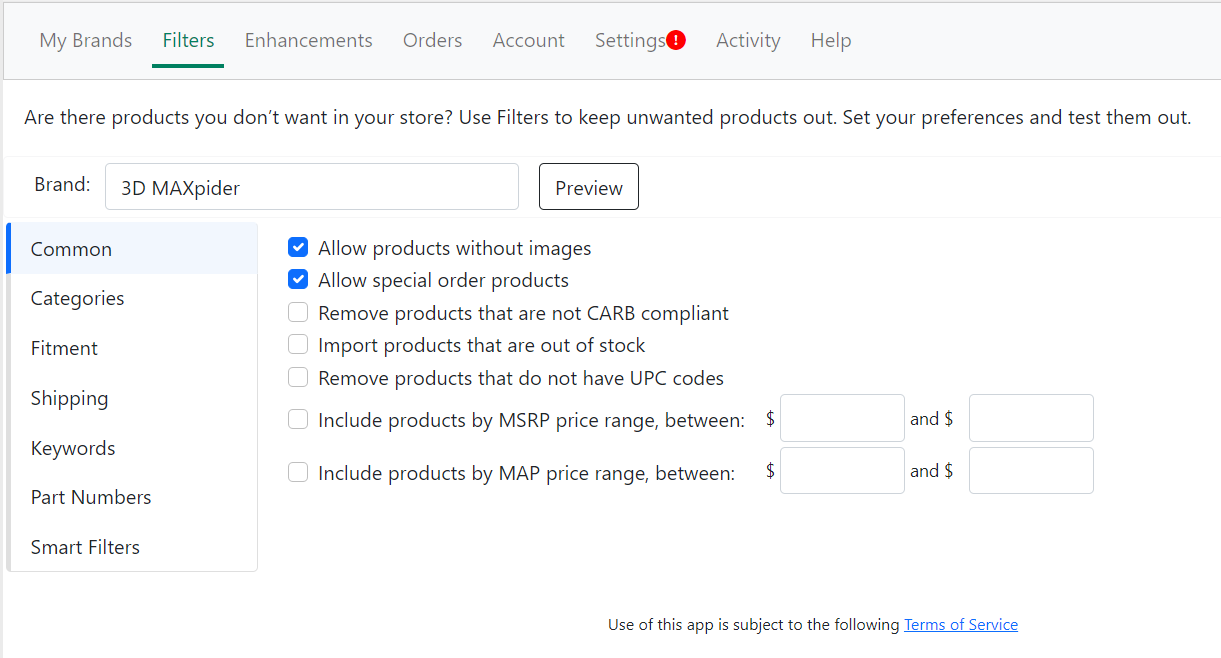Switch to the My Brands tab
Image resolution: width=1221 pixels, height=658 pixels.
coord(86,40)
